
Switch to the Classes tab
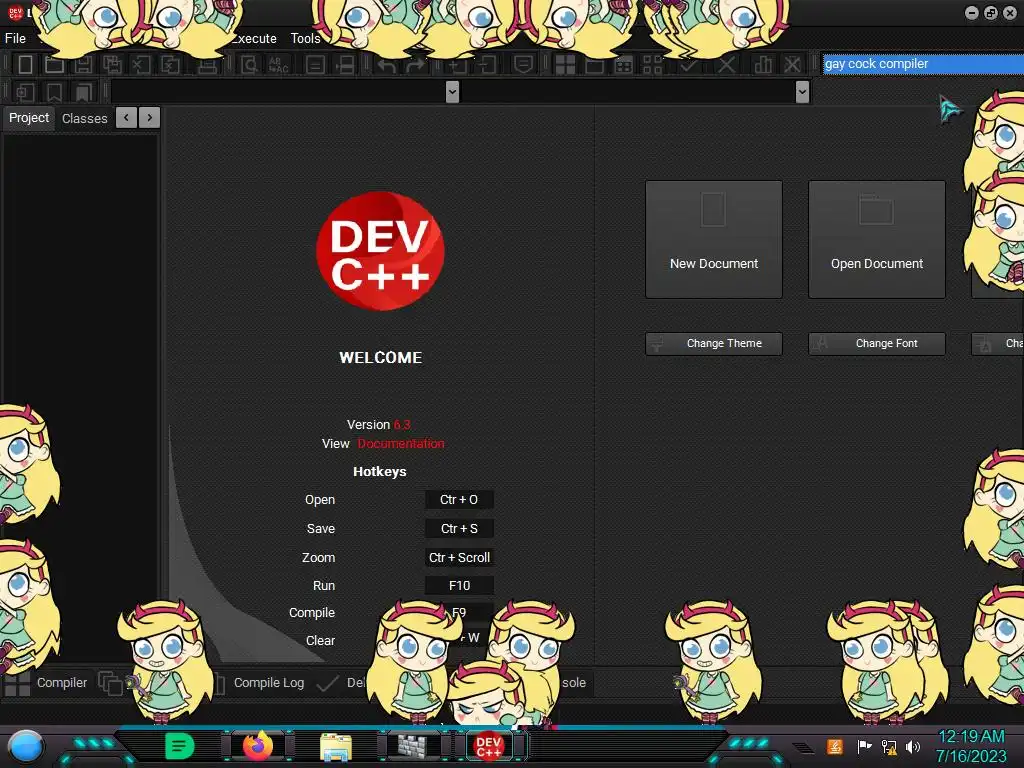85,118
